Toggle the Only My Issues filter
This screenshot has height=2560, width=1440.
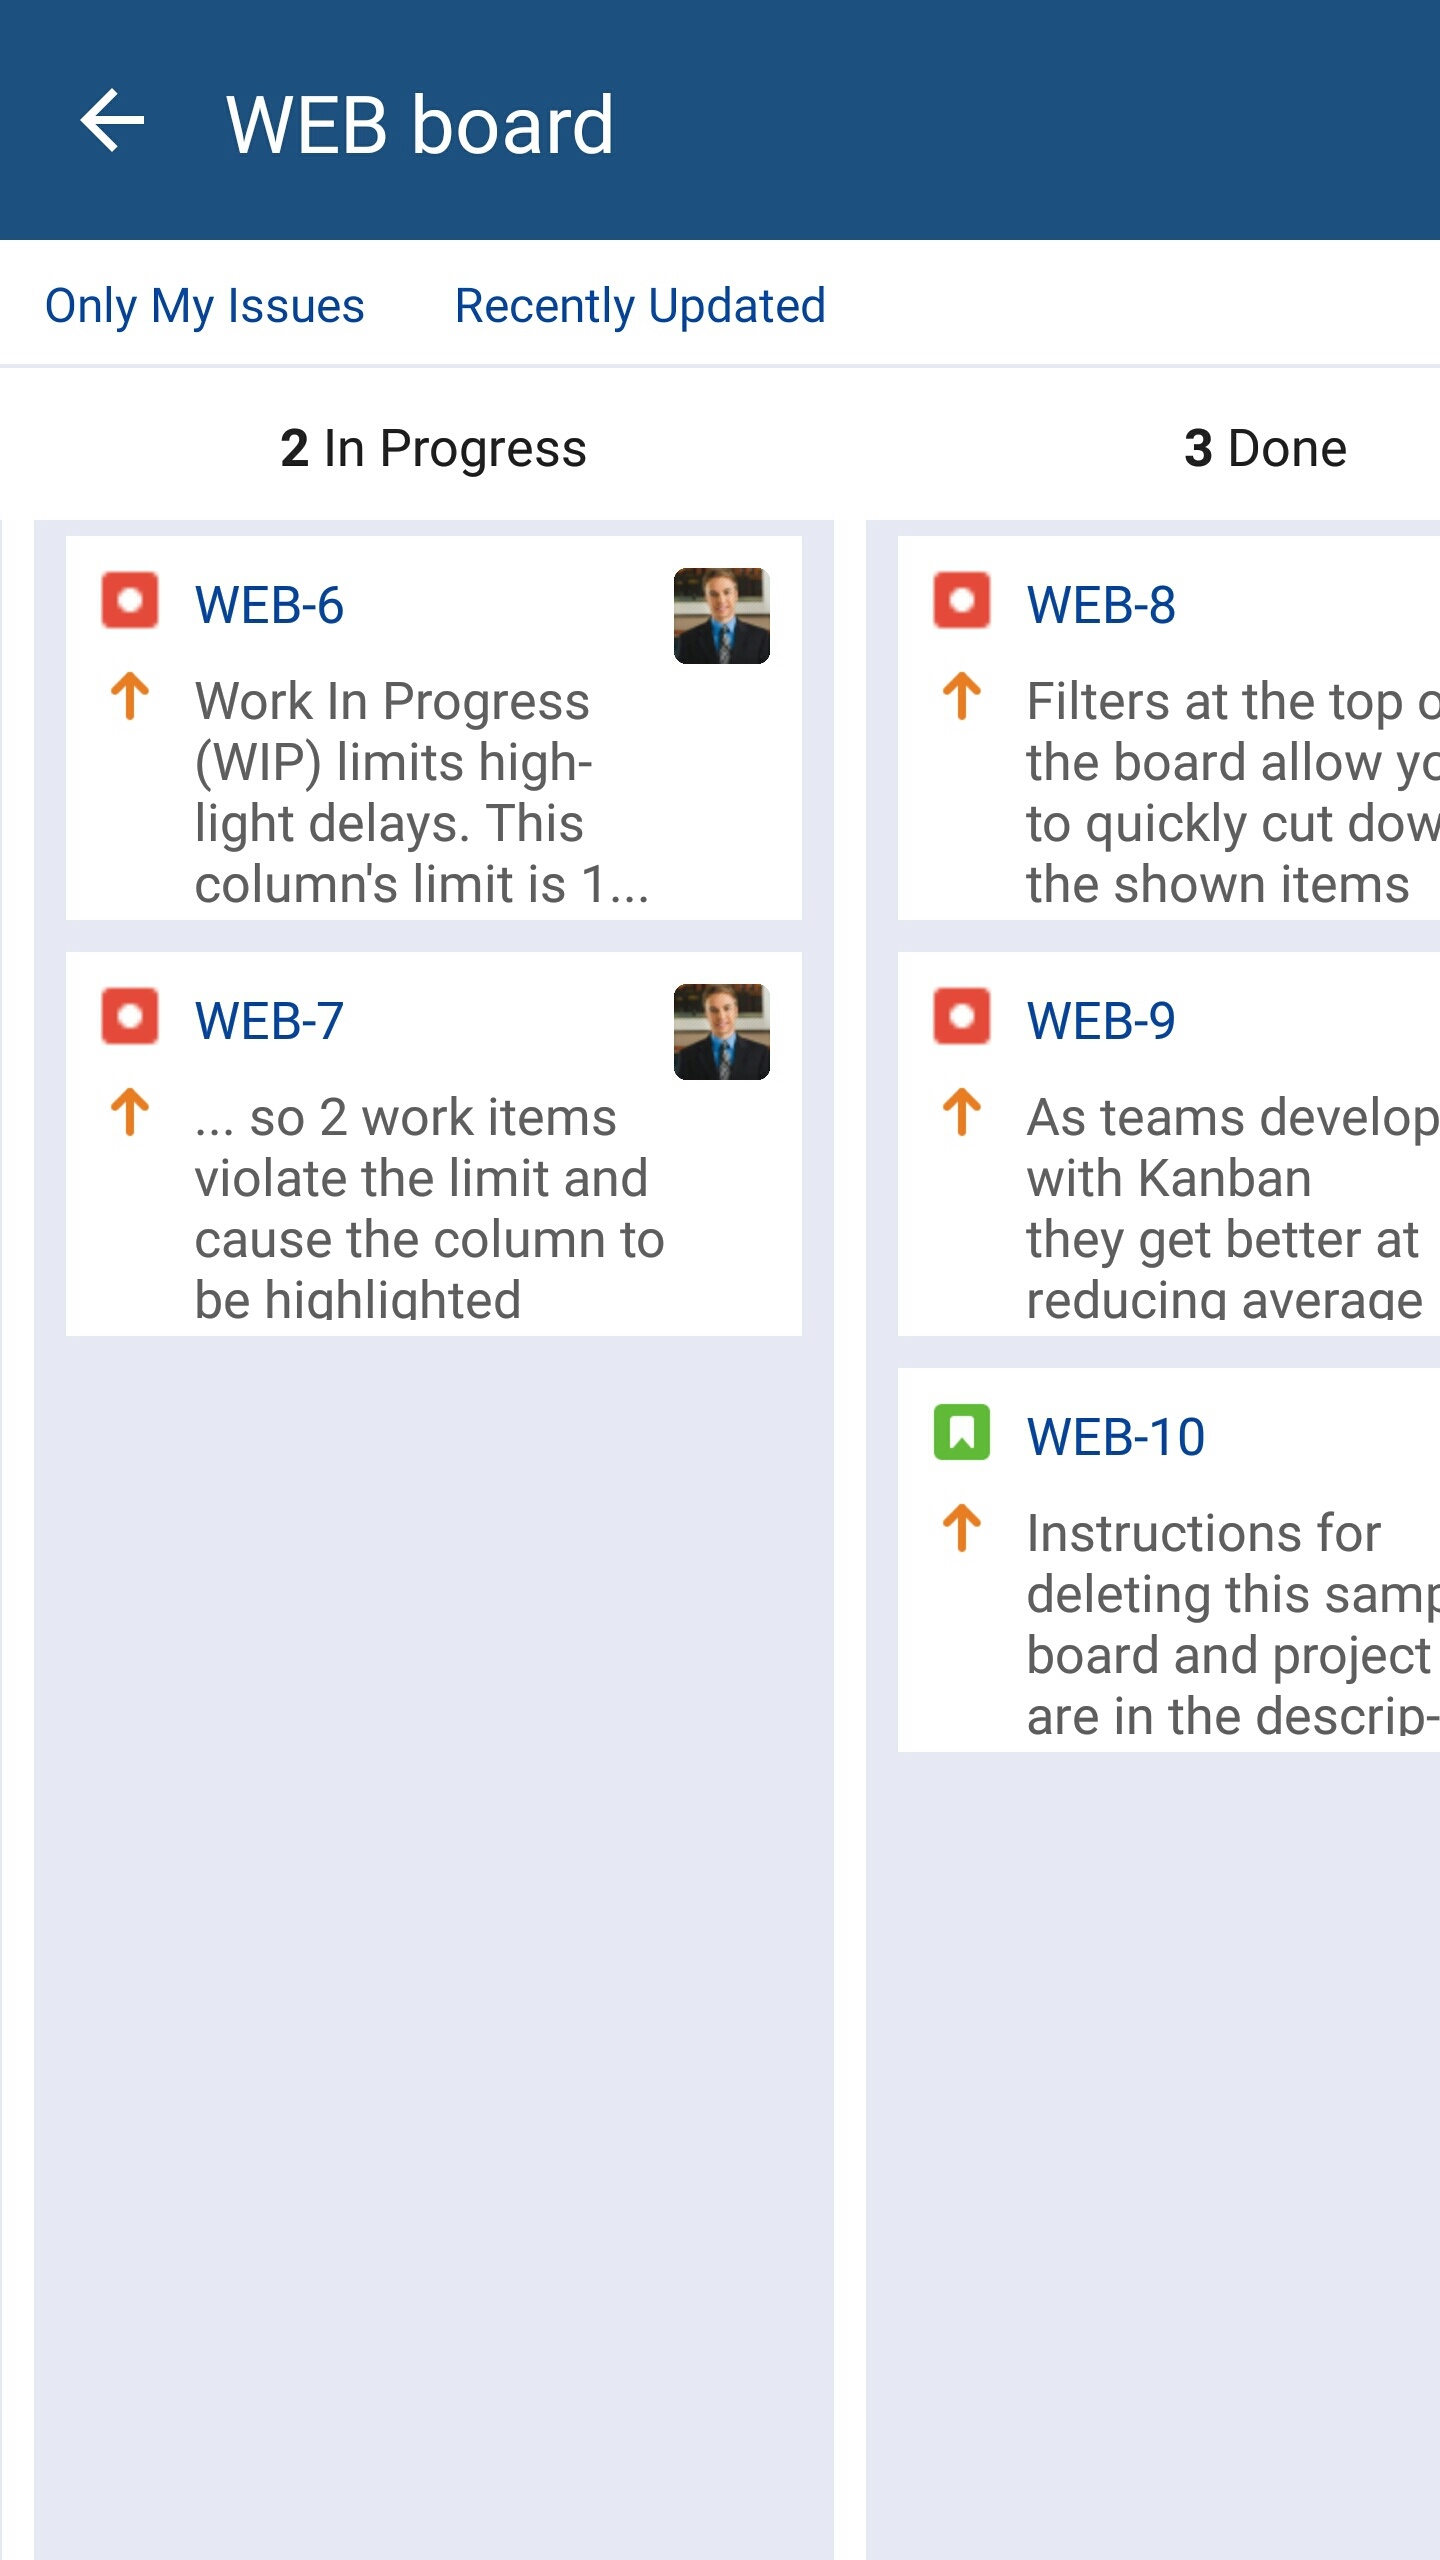(x=205, y=305)
